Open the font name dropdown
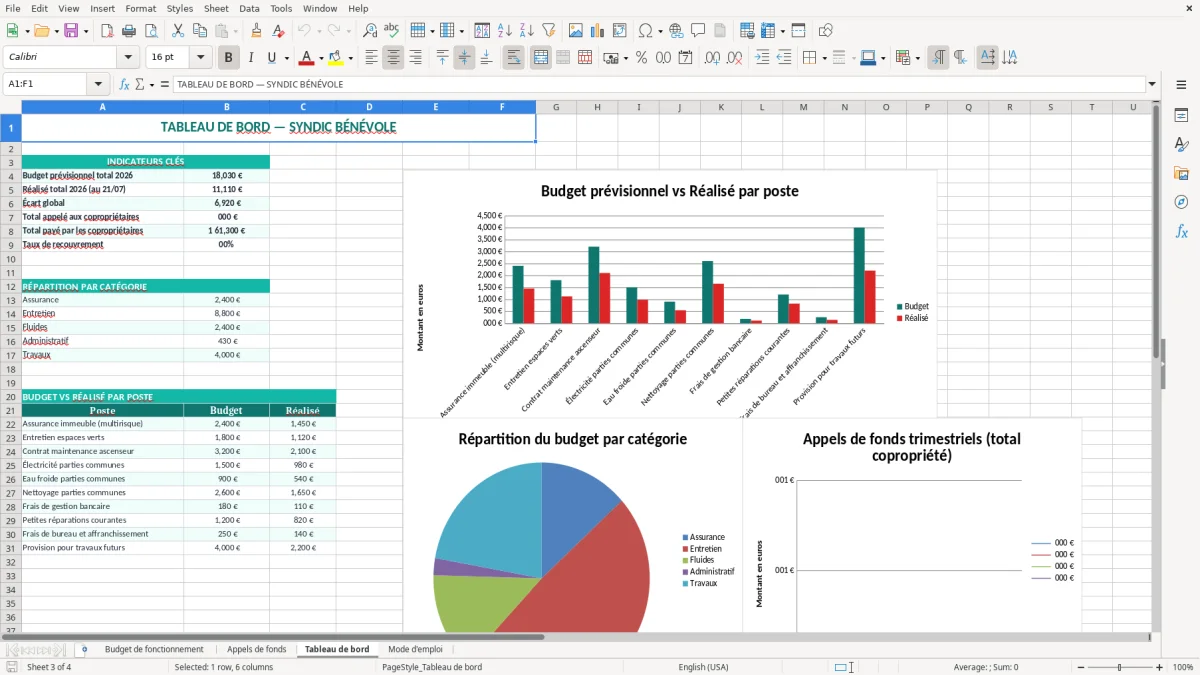1200x675 pixels. (x=127, y=58)
